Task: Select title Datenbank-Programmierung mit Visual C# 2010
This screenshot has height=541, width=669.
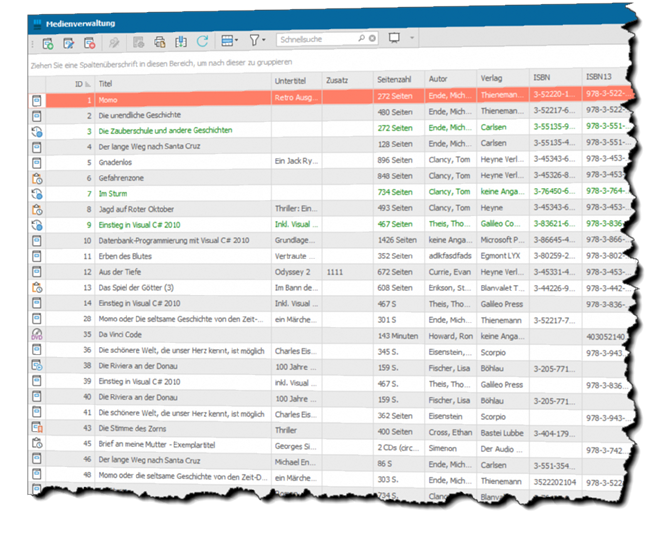Action: point(174,240)
